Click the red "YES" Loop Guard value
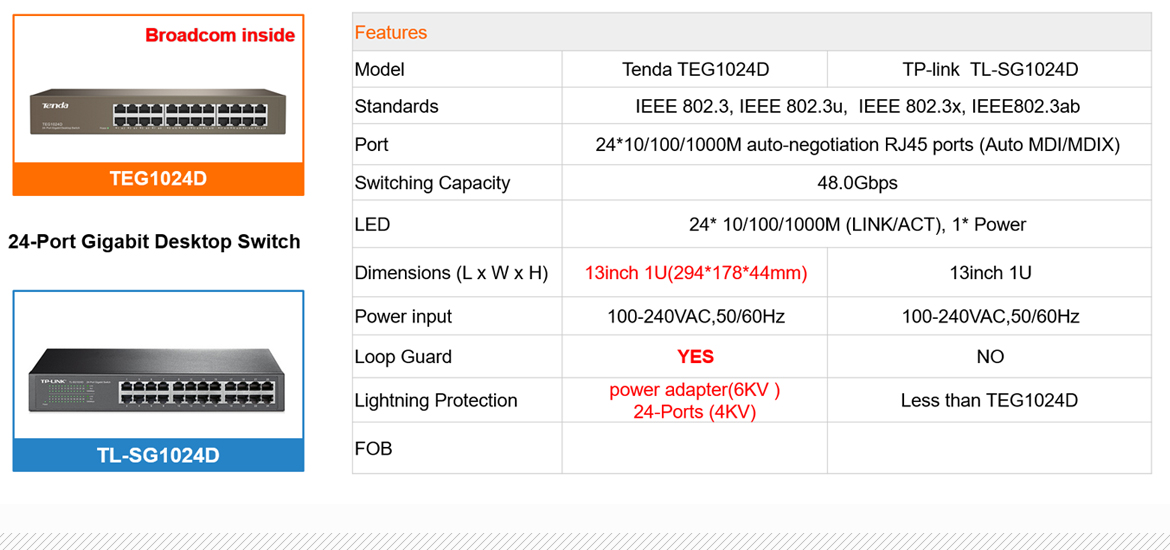This screenshot has width=1170, height=550. pos(695,357)
